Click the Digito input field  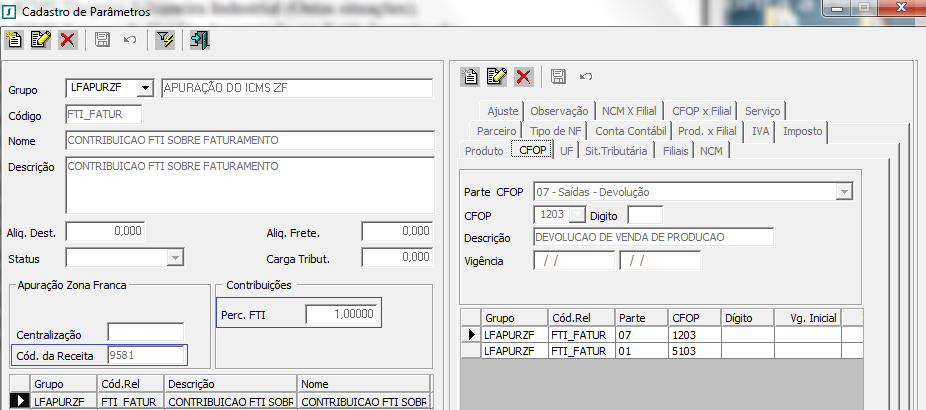pyautogui.click(x=645, y=215)
